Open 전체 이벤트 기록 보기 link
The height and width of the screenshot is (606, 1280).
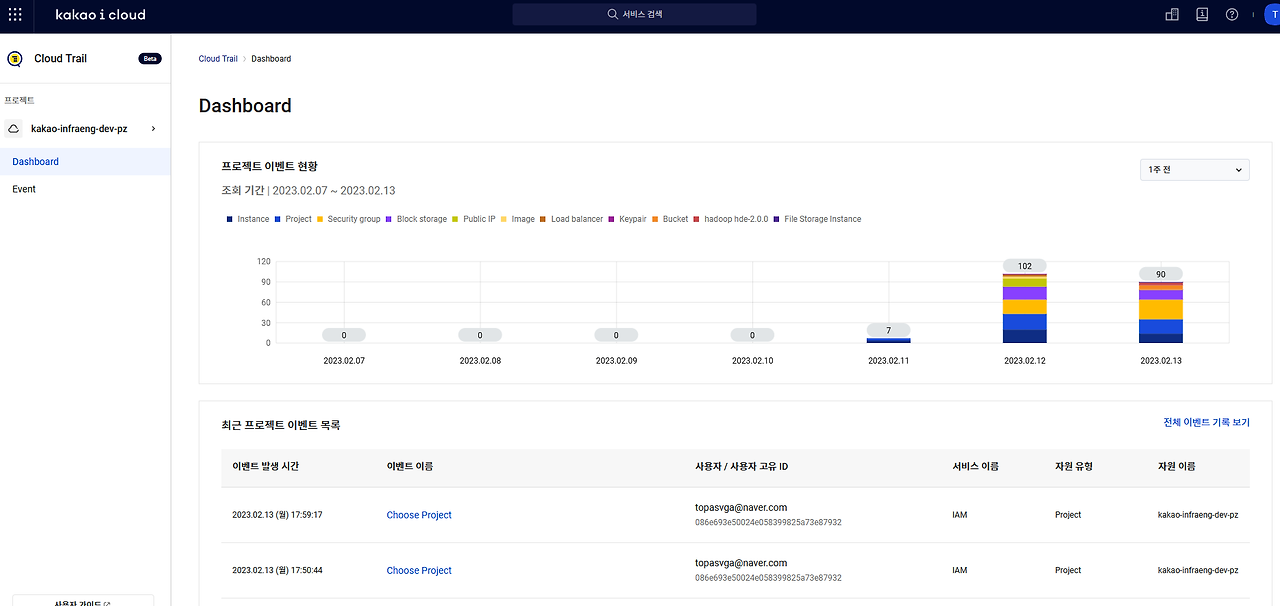(x=1206, y=423)
